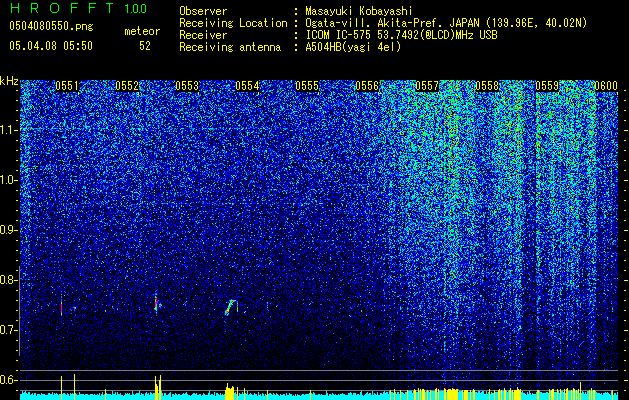Click the Receiver label

(x=203, y=35)
